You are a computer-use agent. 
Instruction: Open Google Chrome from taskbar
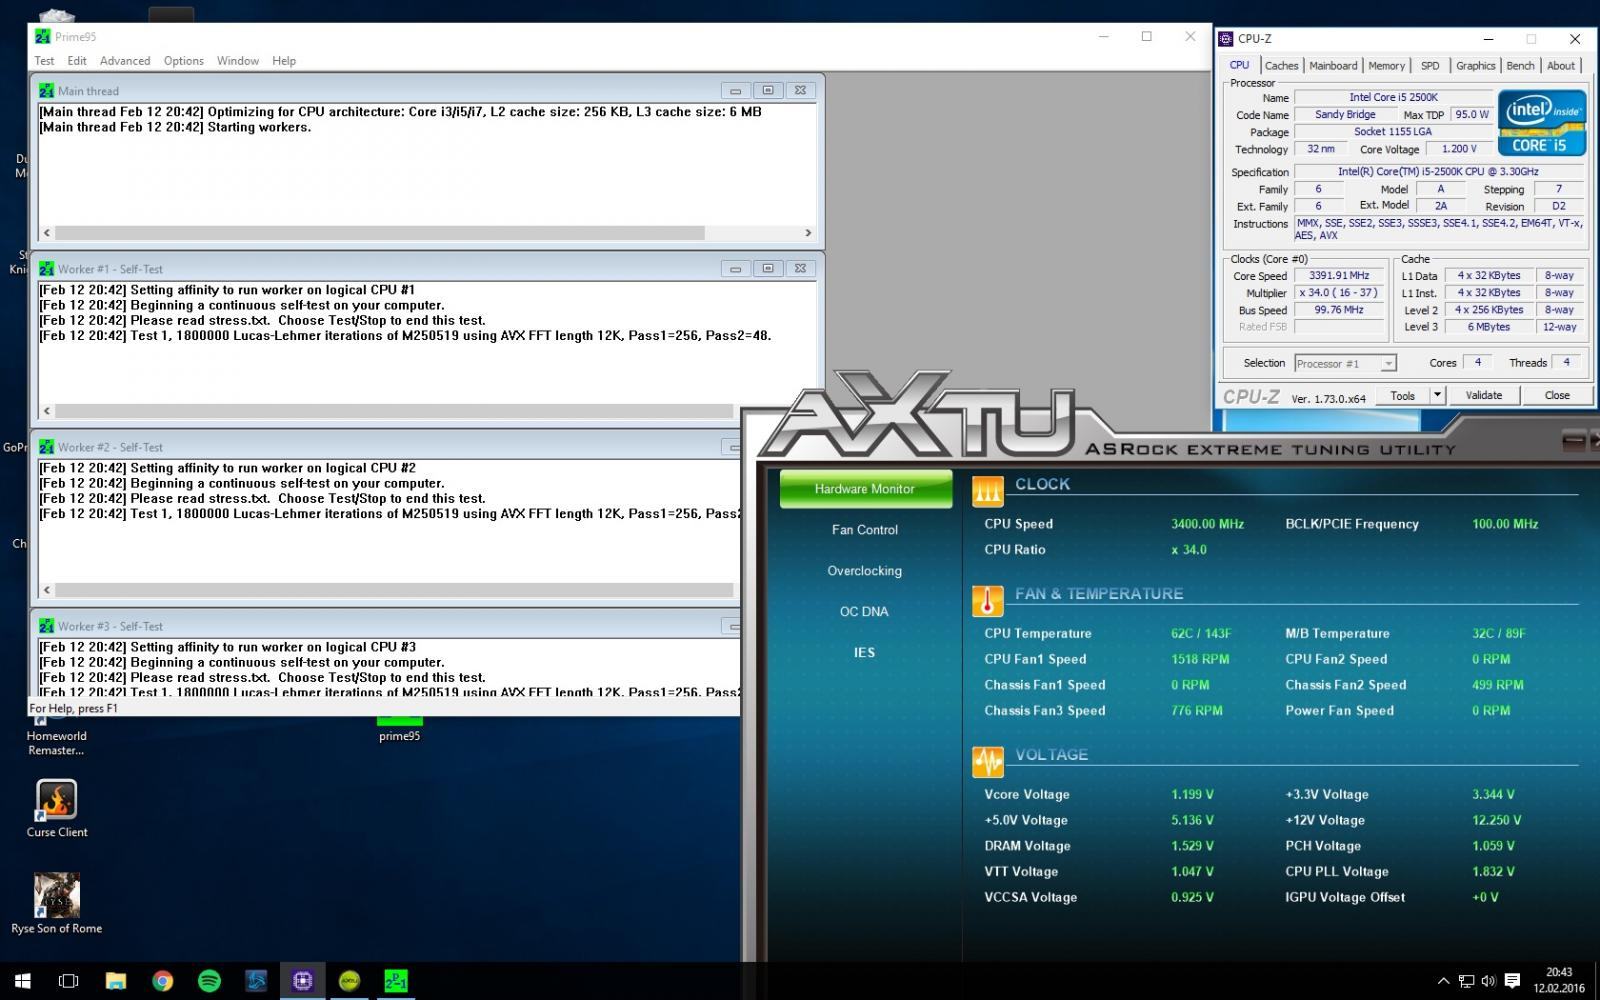point(162,981)
